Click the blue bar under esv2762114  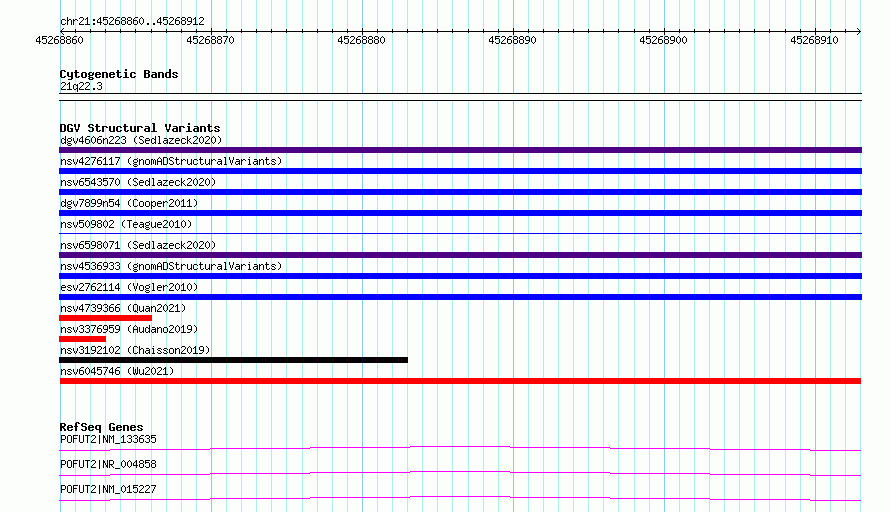[x=460, y=297]
